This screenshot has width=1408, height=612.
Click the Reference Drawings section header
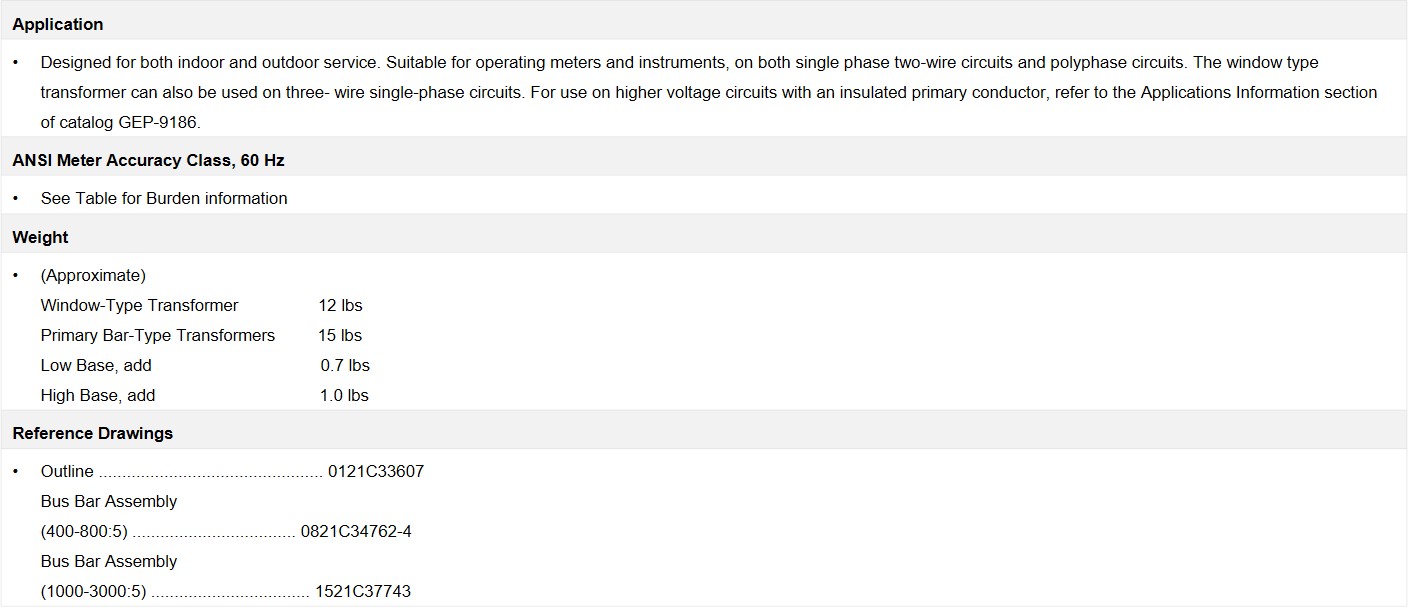(93, 433)
